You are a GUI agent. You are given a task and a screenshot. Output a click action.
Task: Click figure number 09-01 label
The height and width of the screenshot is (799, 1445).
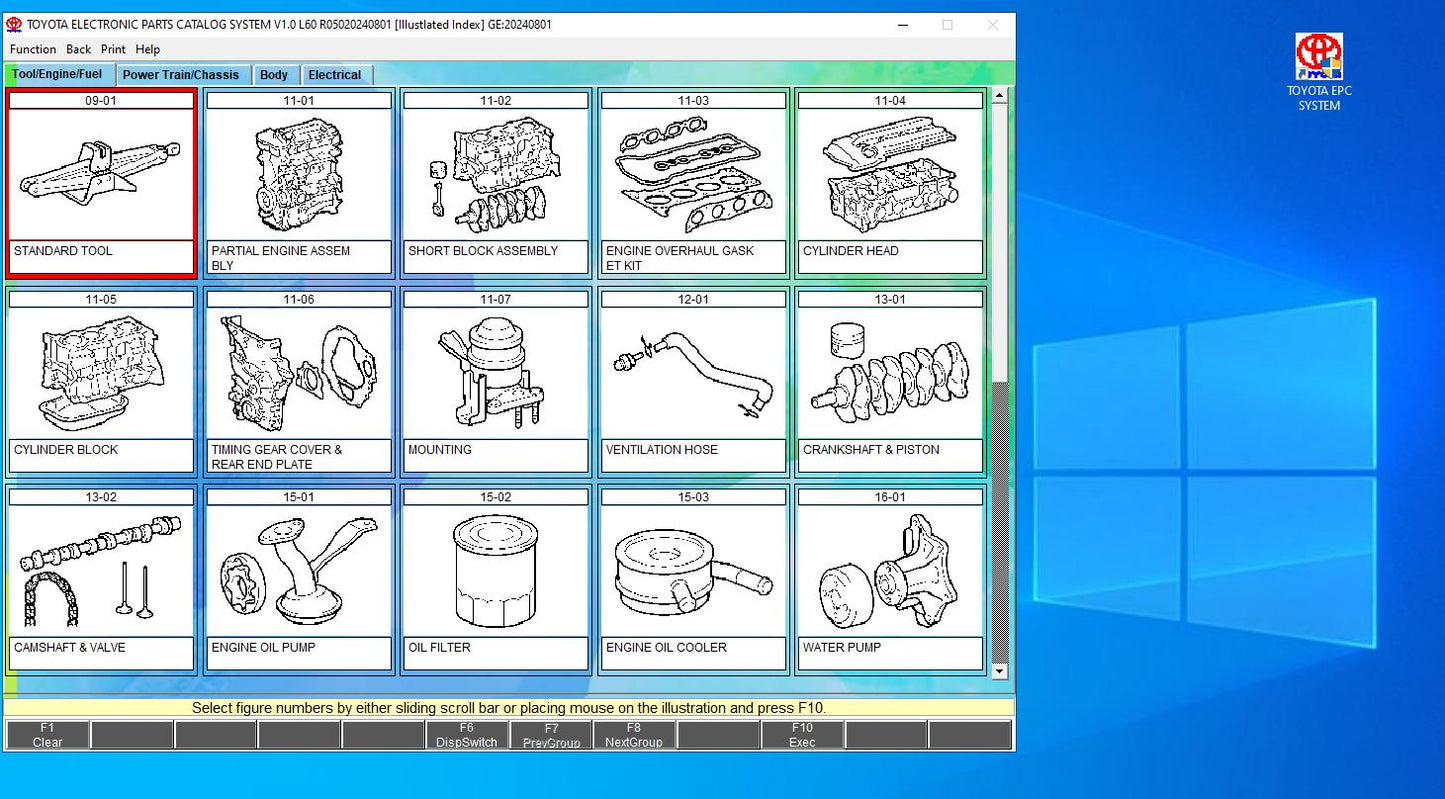(101, 101)
